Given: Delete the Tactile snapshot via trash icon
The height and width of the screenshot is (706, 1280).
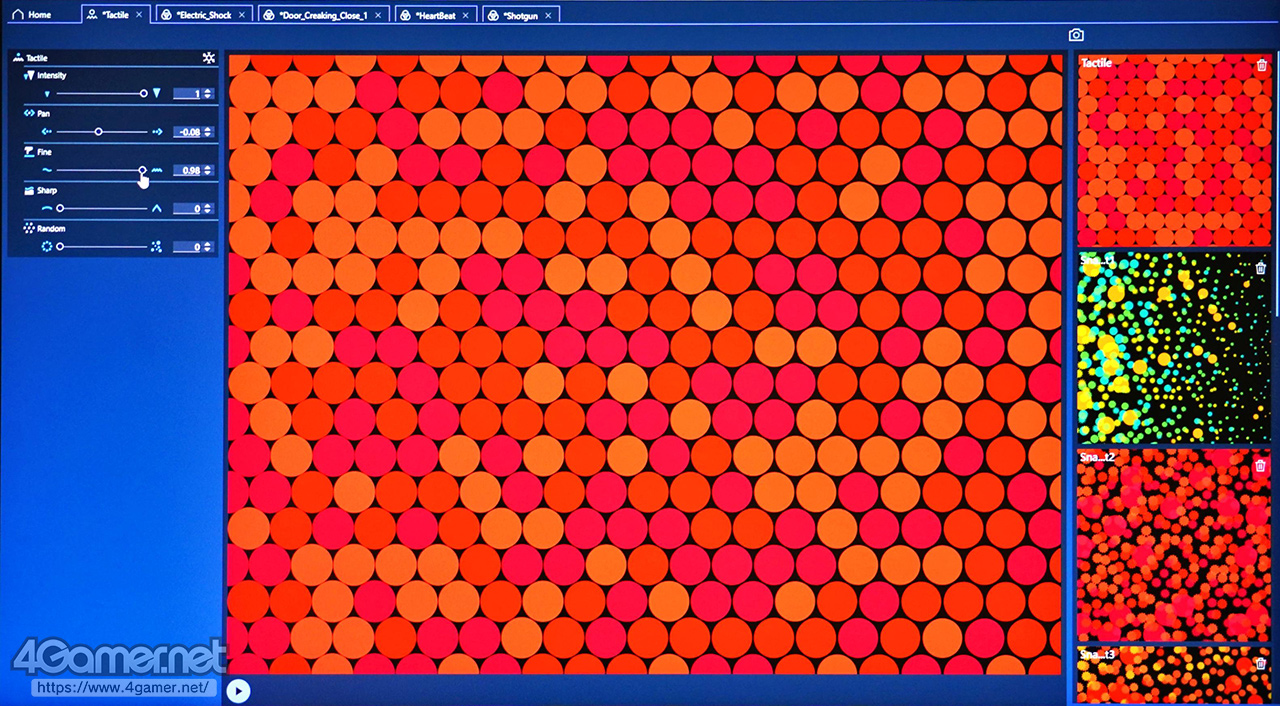Looking at the screenshot, I should point(1261,65).
